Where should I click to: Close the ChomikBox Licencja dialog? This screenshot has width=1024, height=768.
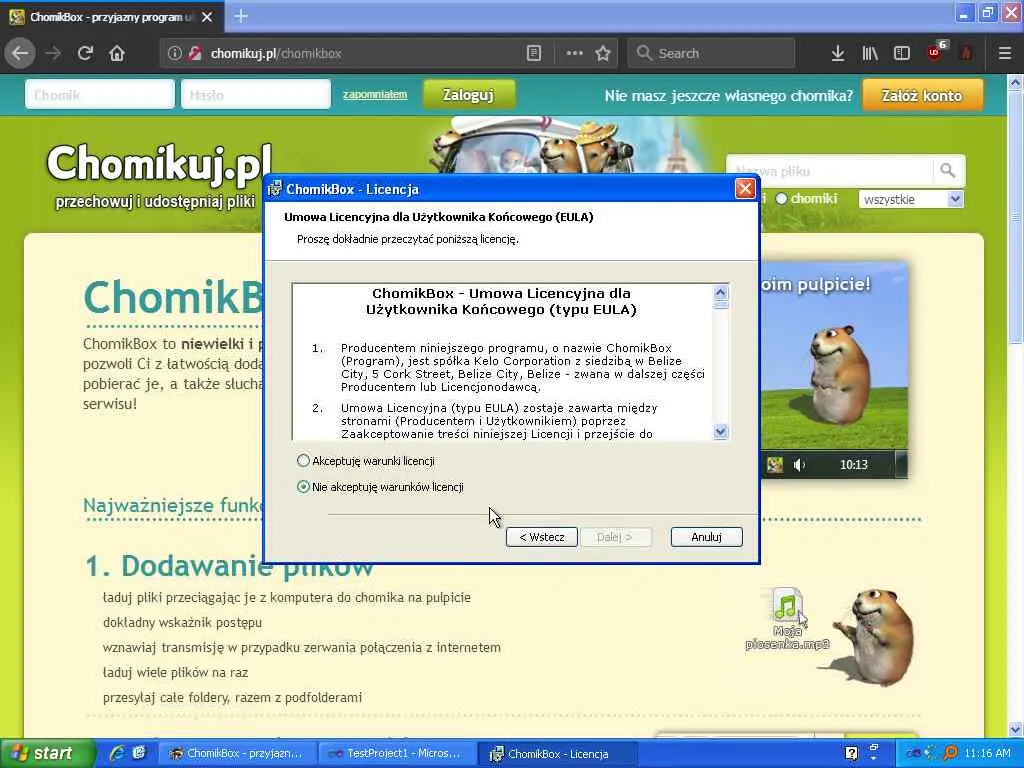(x=744, y=189)
